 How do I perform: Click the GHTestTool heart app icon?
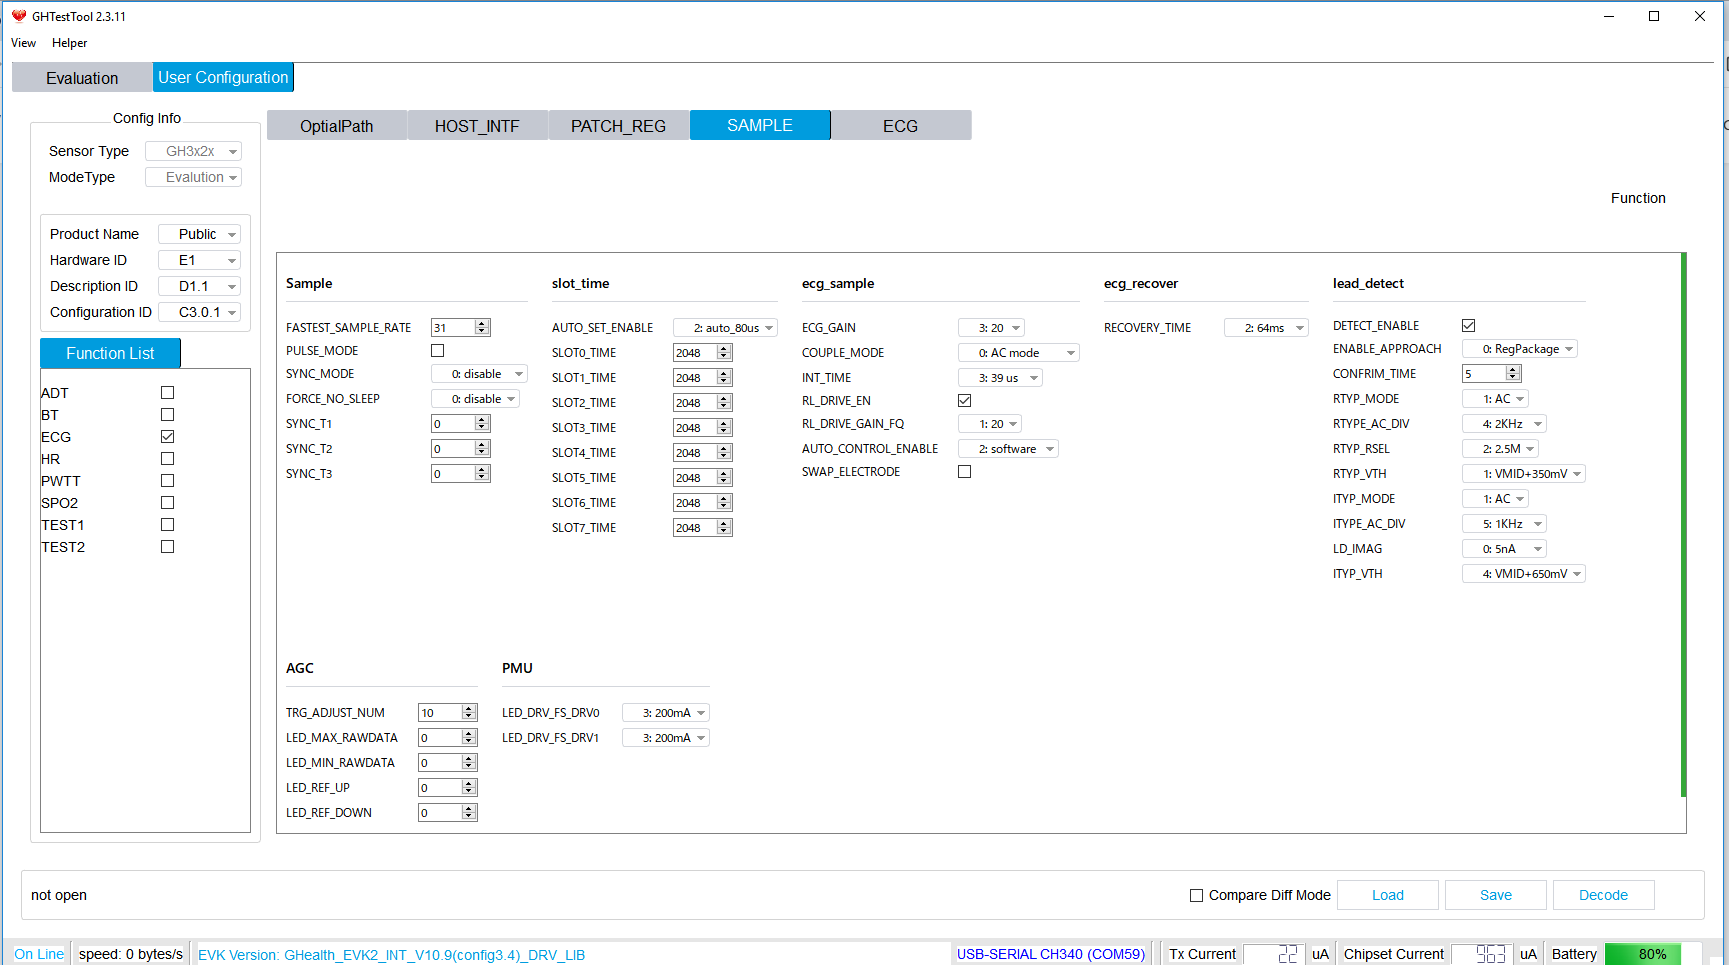point(18,16)
